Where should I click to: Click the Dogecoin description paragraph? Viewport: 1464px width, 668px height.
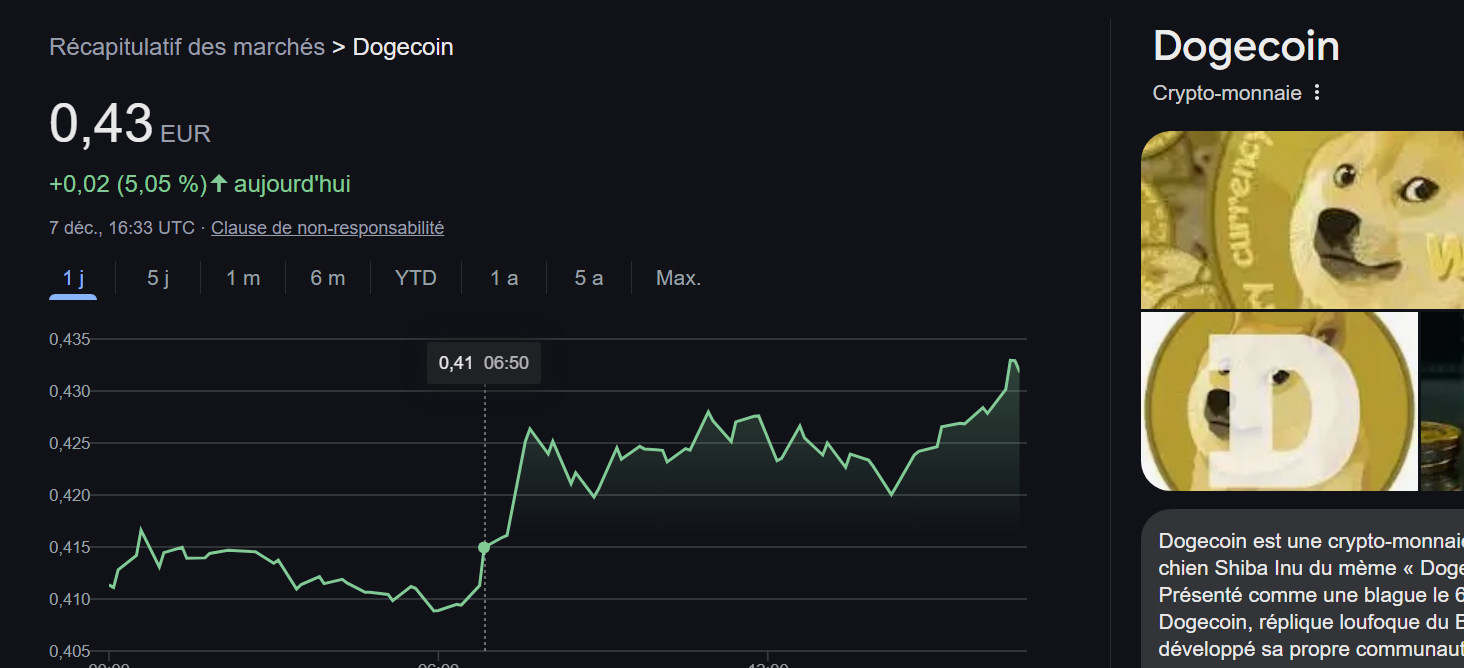(x=1311, y=595)
